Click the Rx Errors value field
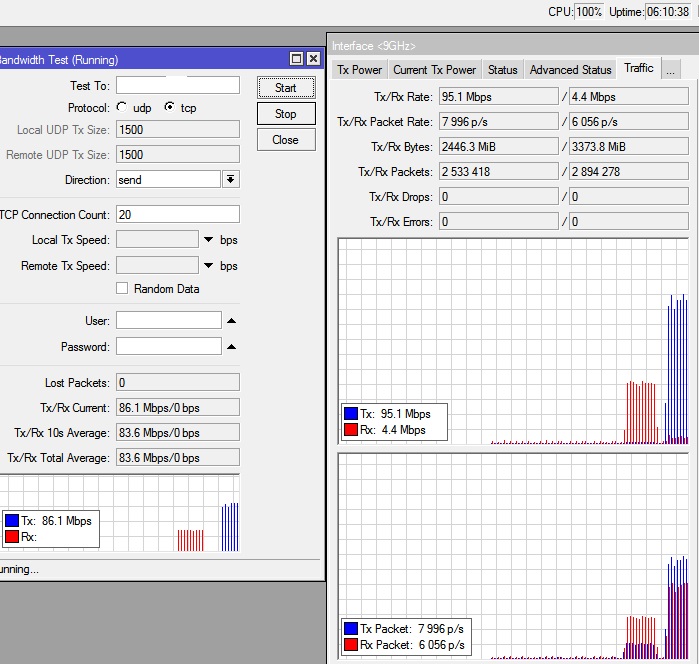 pos(629,221)
